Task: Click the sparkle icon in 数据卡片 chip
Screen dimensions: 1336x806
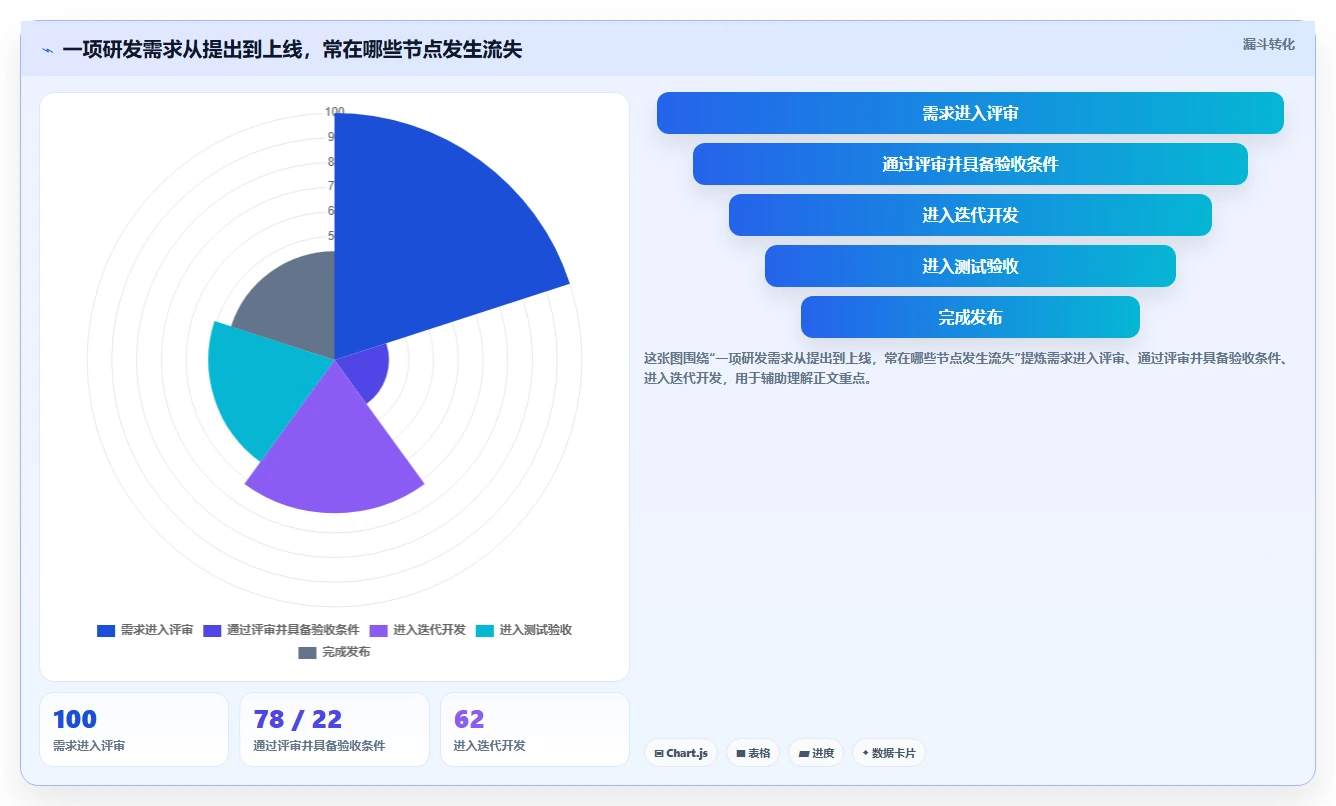Action: (865, 752)
